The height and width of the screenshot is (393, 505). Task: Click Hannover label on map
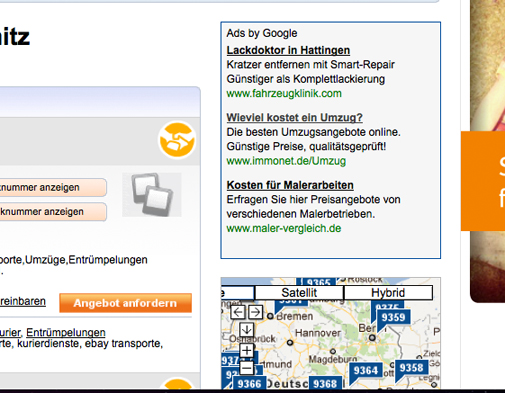pyautogui.click(x=318, y=333)
